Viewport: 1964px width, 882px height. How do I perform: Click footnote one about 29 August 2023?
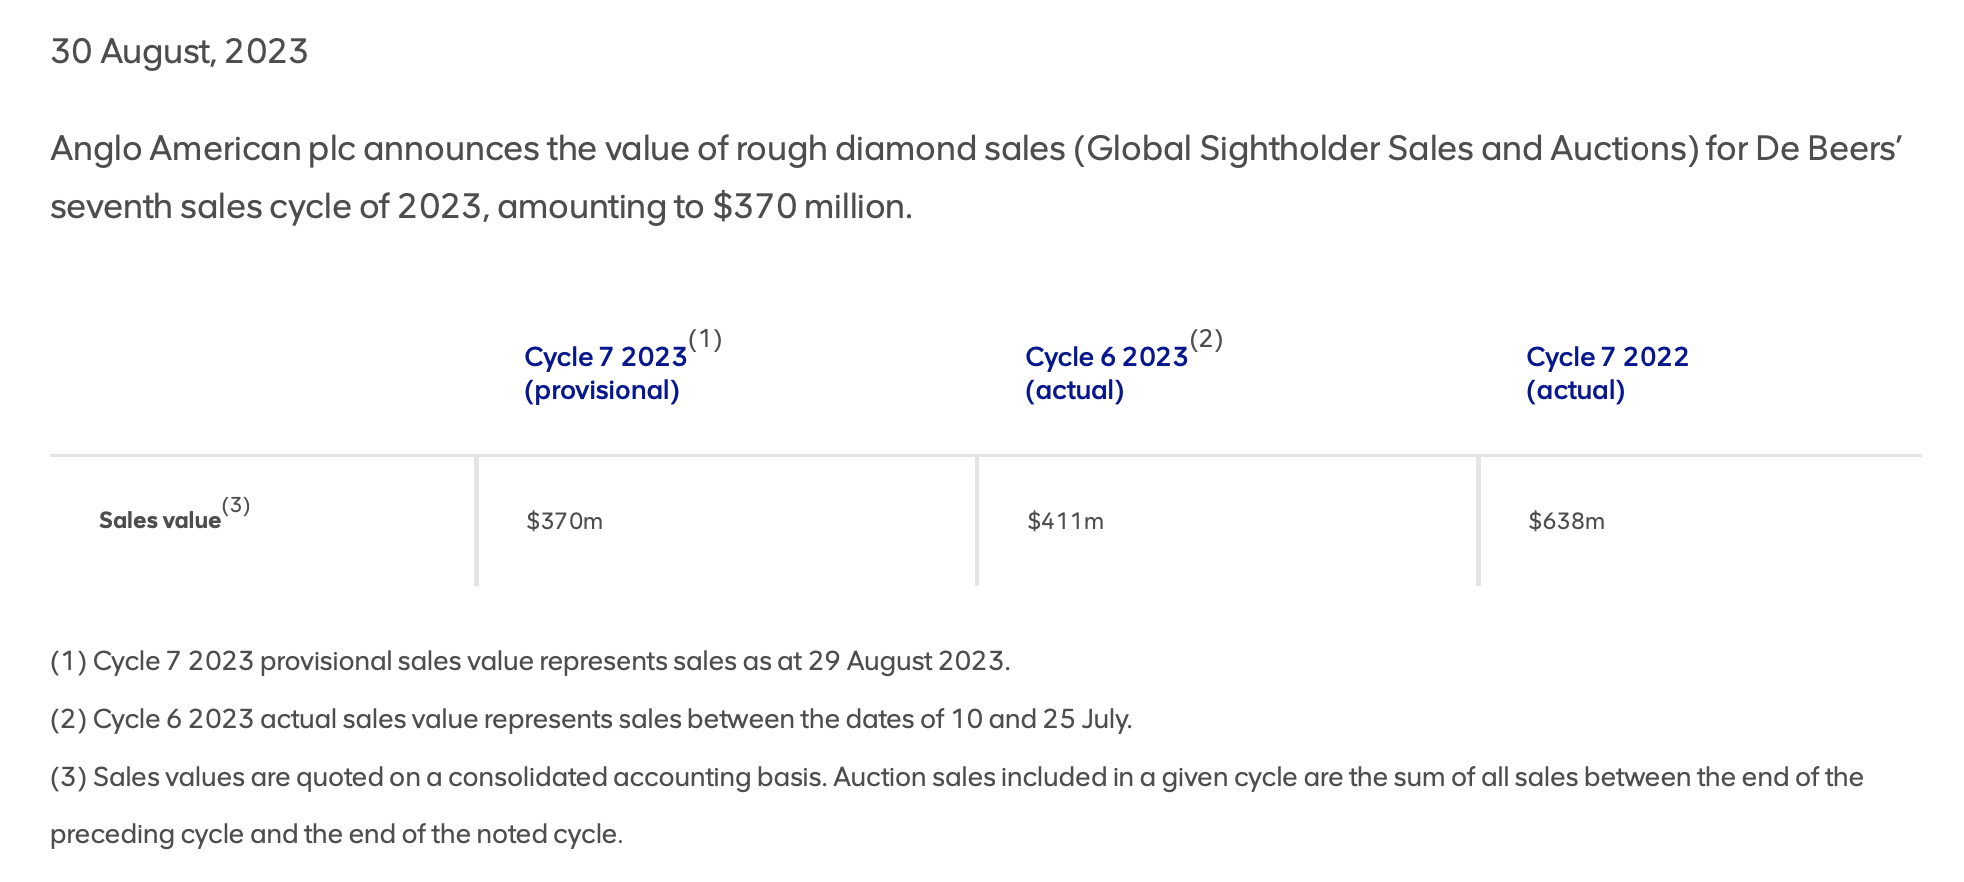[530, 661]
